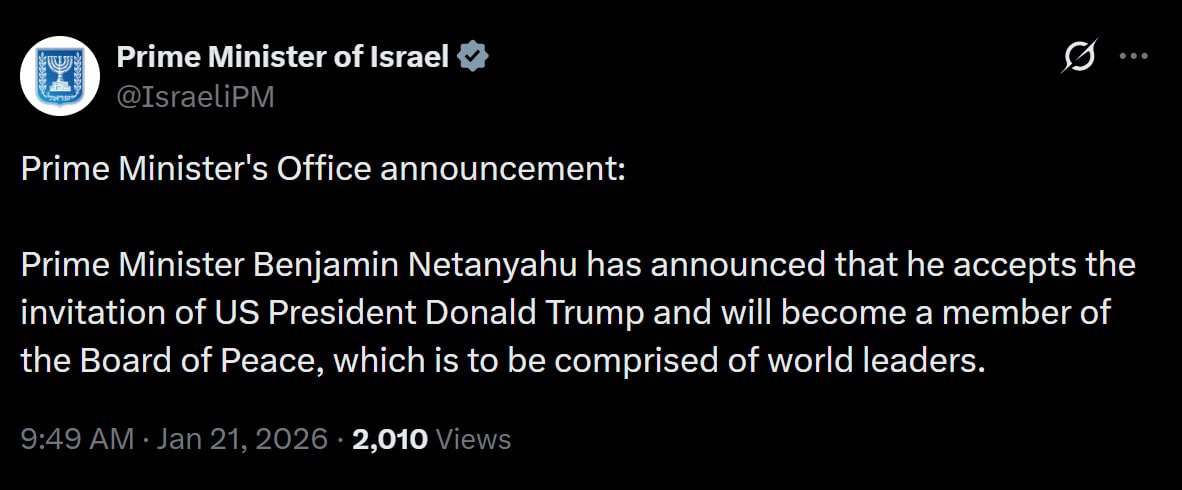Image resolution: width=1182 pixels, height=490 pixels.
Task: Open the Prime Minister of Israel profile name
Action: 283,57
